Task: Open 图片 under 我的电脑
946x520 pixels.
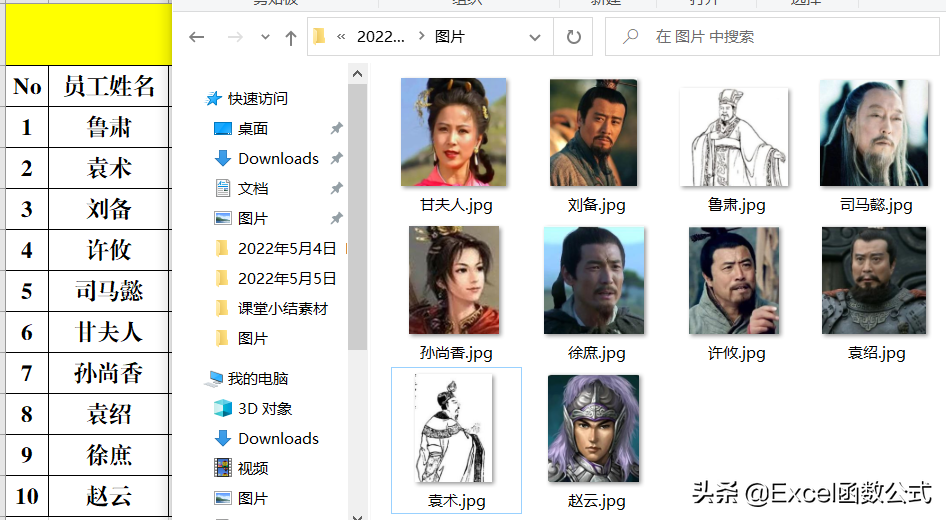Action: [x=253, y=498]
